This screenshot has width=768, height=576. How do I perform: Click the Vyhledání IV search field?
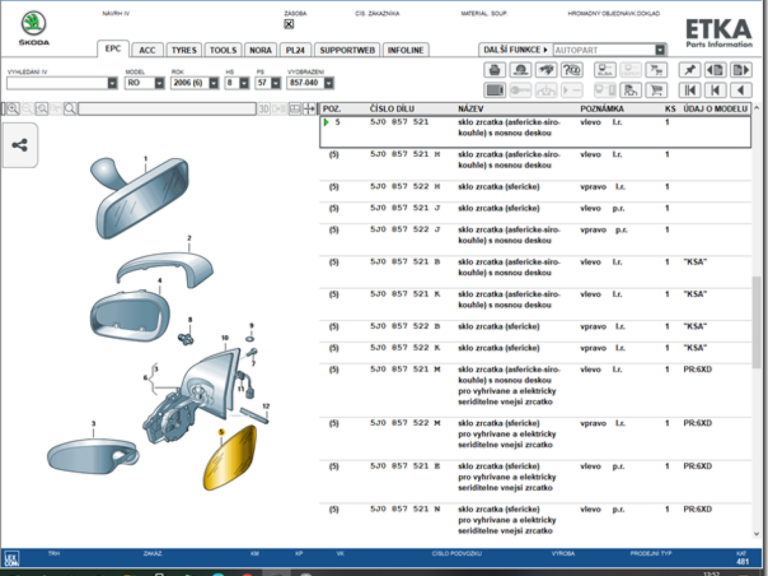tap(56, 83)
